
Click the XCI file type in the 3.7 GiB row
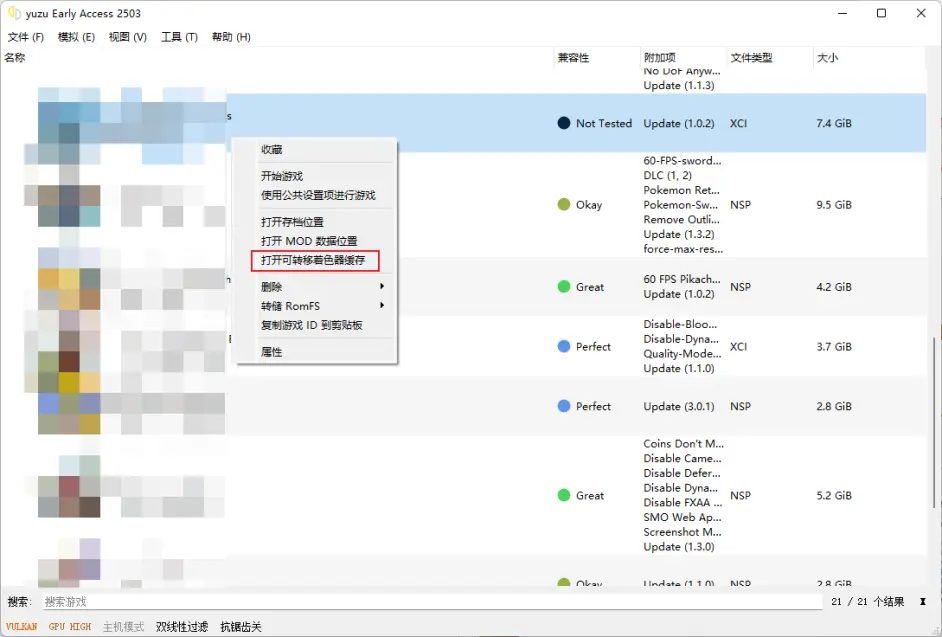(x=738, y=346)
